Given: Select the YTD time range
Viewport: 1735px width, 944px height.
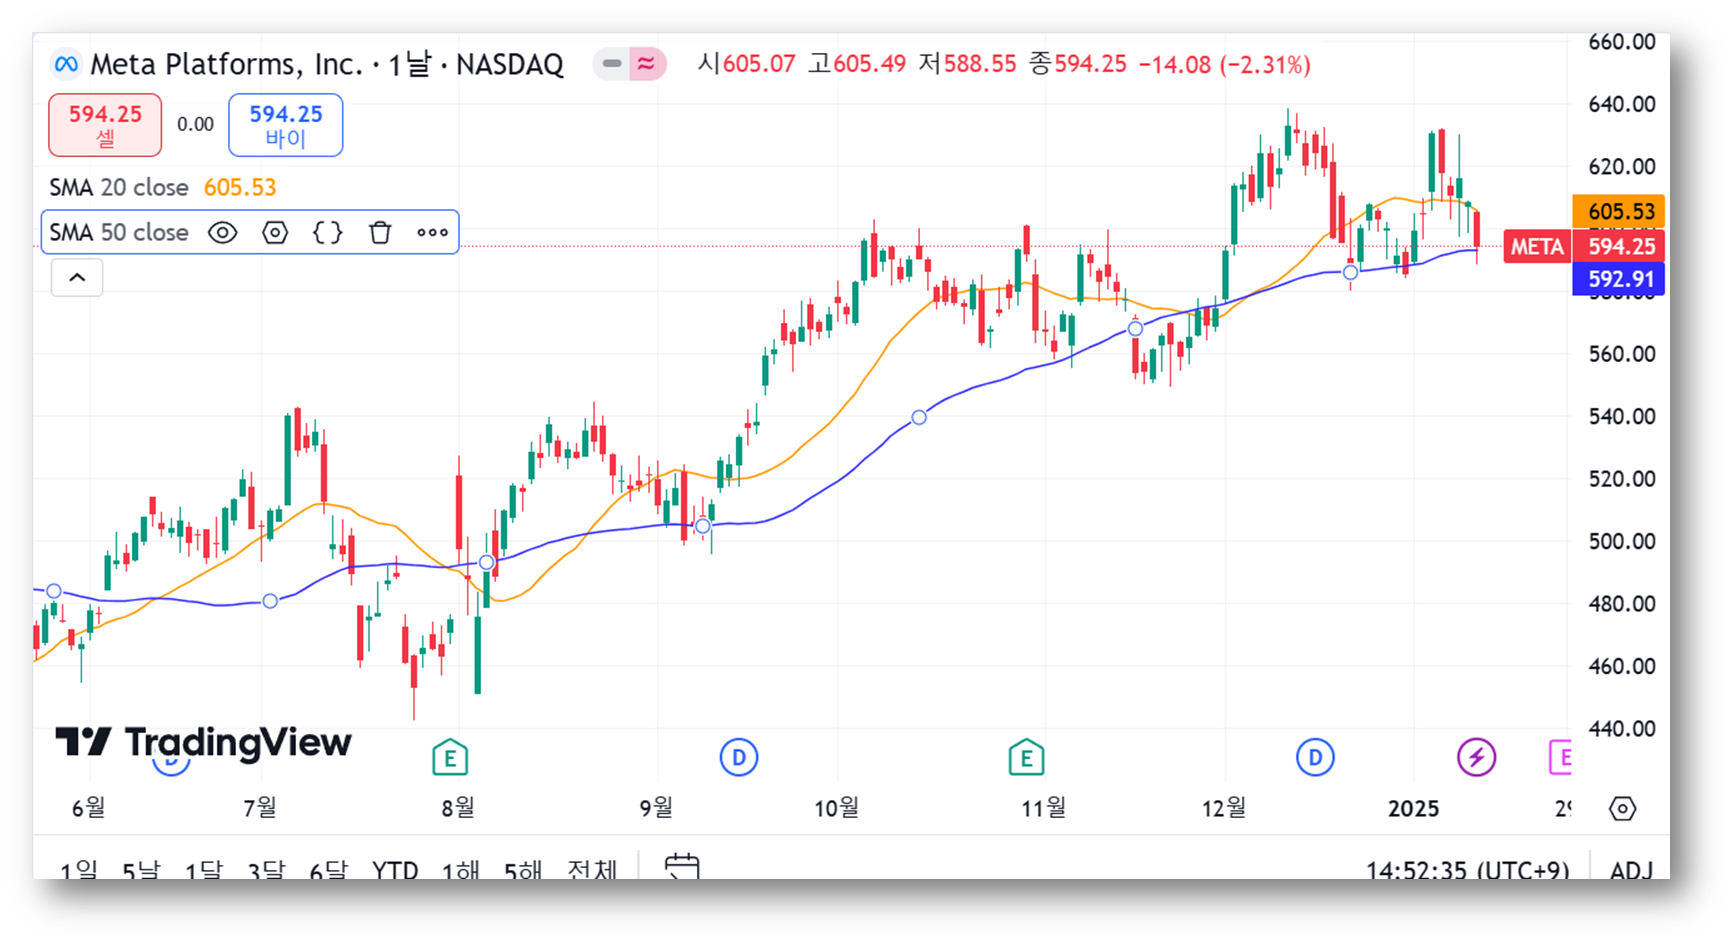Looking at the screenshot, I should (395, 870).
